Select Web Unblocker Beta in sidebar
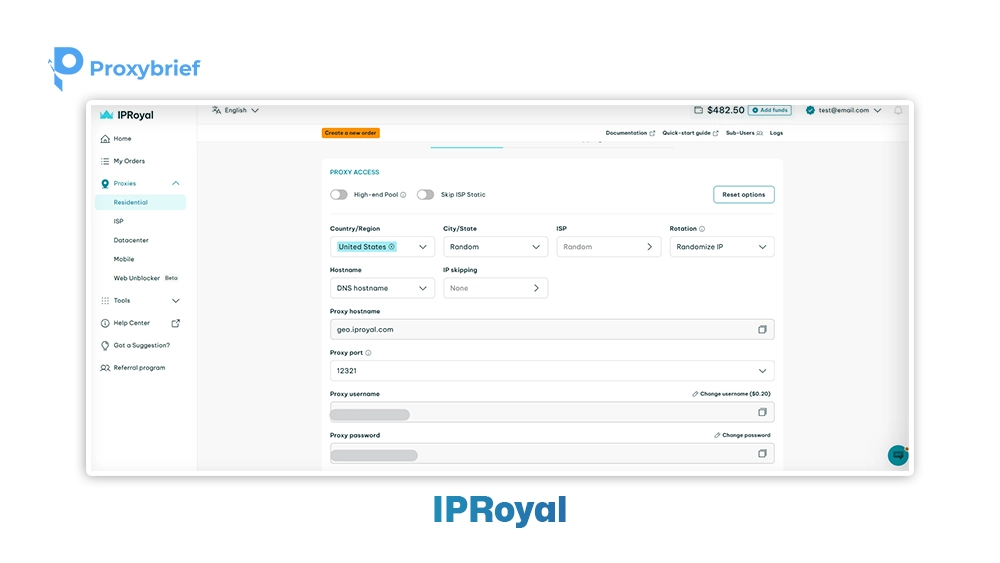Viewport: 1000px width, 563px height. 145,279
